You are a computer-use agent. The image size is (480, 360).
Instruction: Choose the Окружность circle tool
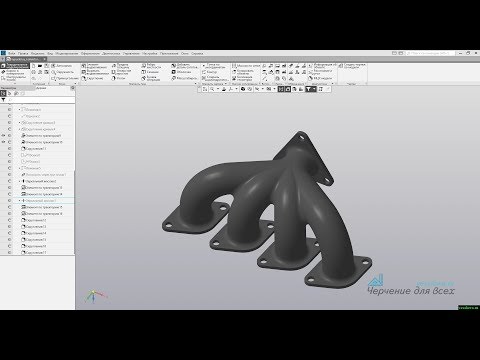[x=63, y=72]
